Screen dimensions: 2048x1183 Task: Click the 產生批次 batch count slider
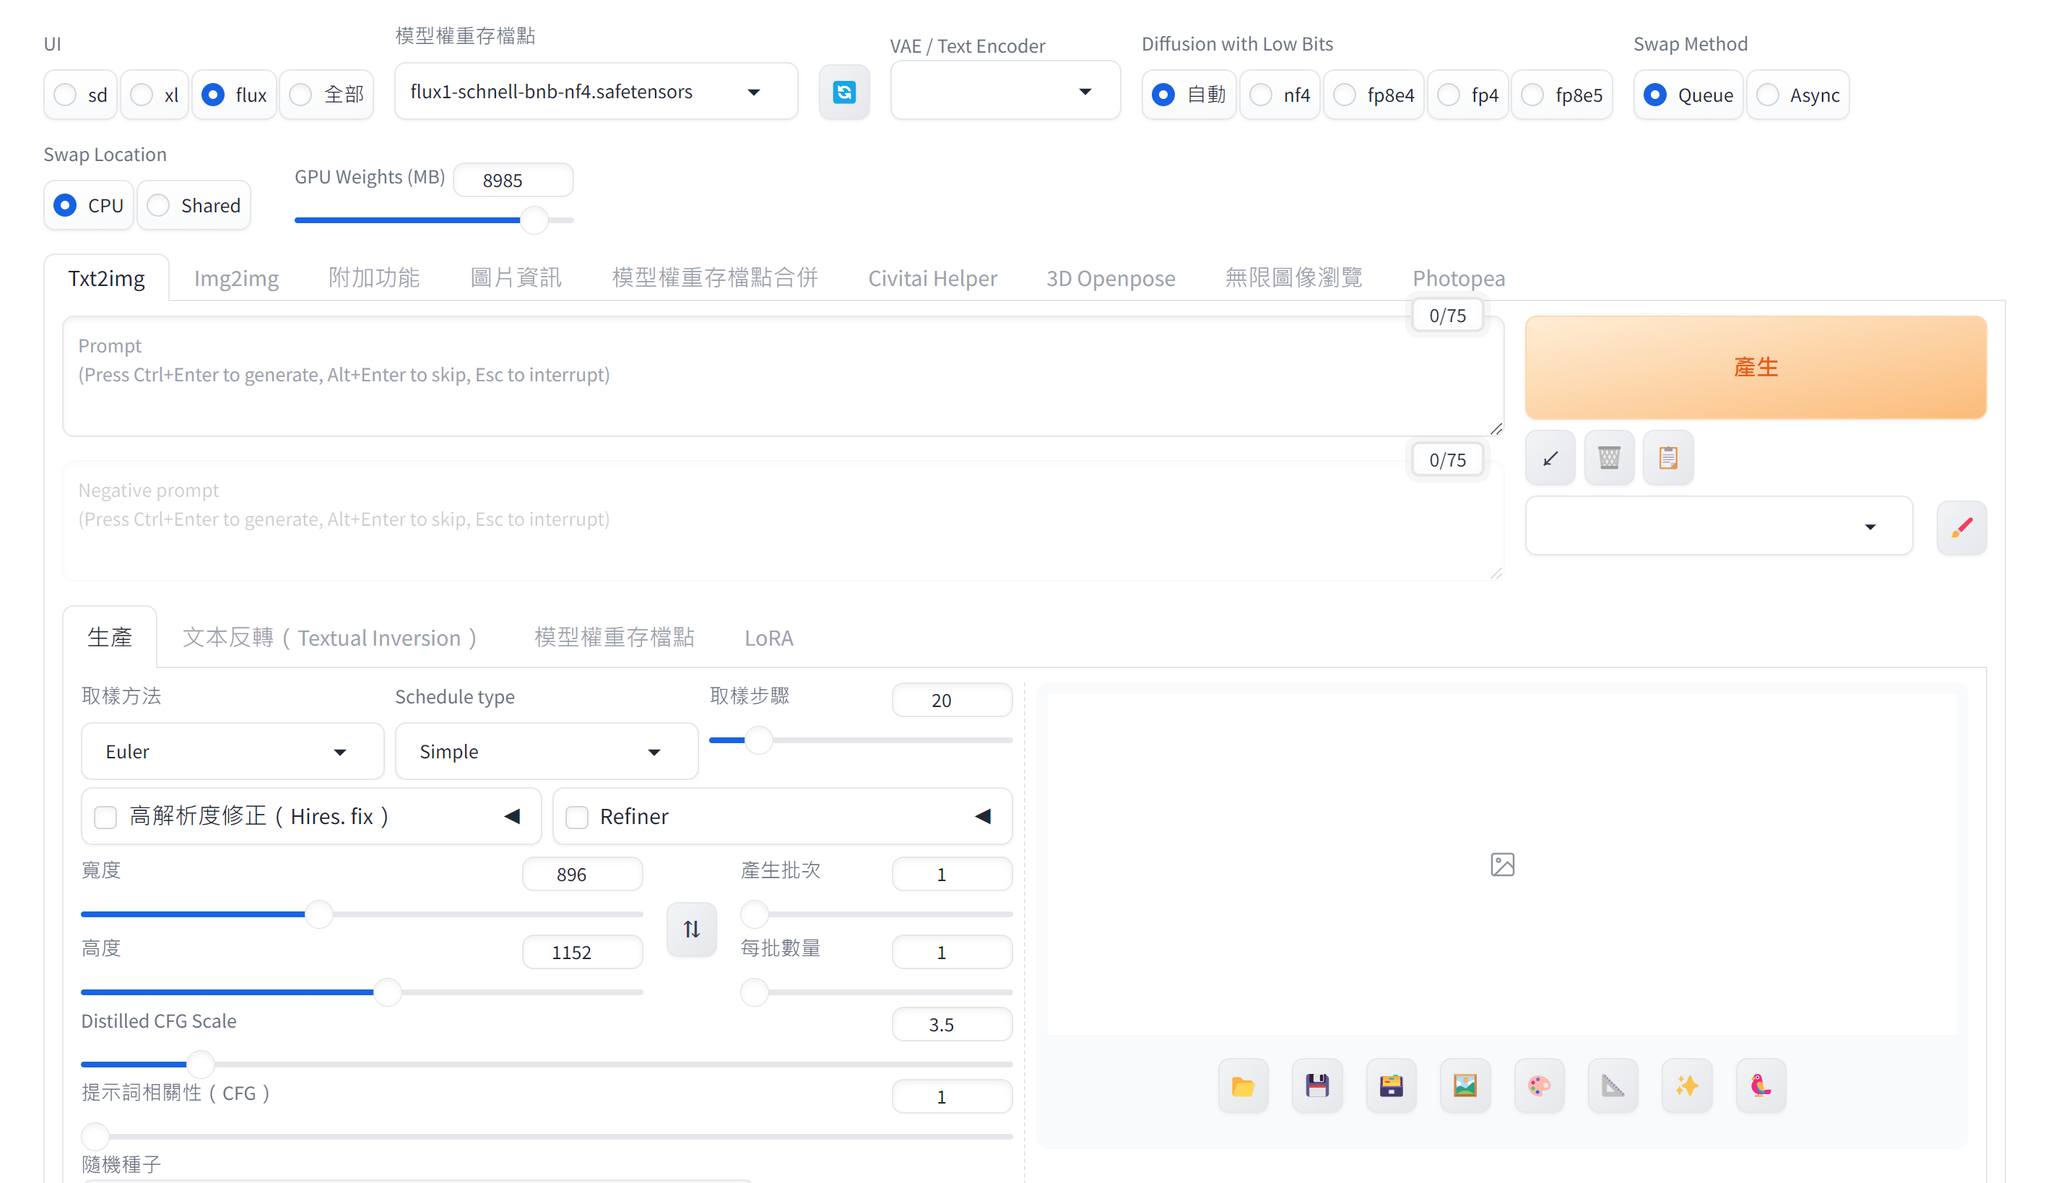pyautogui.click(x=876, y=914)
